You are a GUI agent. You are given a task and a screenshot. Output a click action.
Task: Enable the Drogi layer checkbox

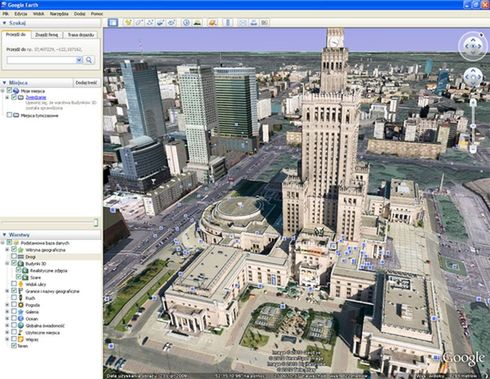coord(14,256)
